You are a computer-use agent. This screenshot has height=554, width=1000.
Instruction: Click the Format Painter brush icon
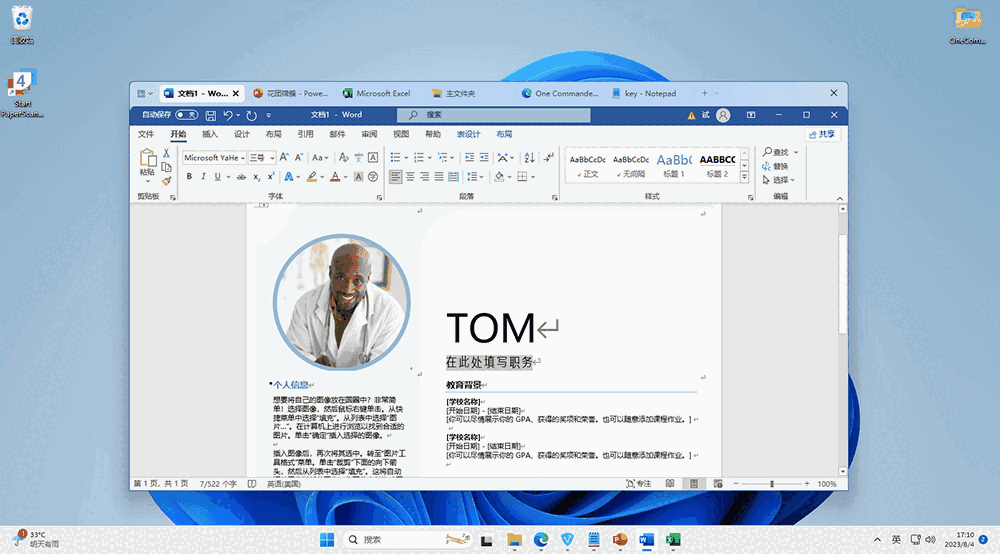167,181
